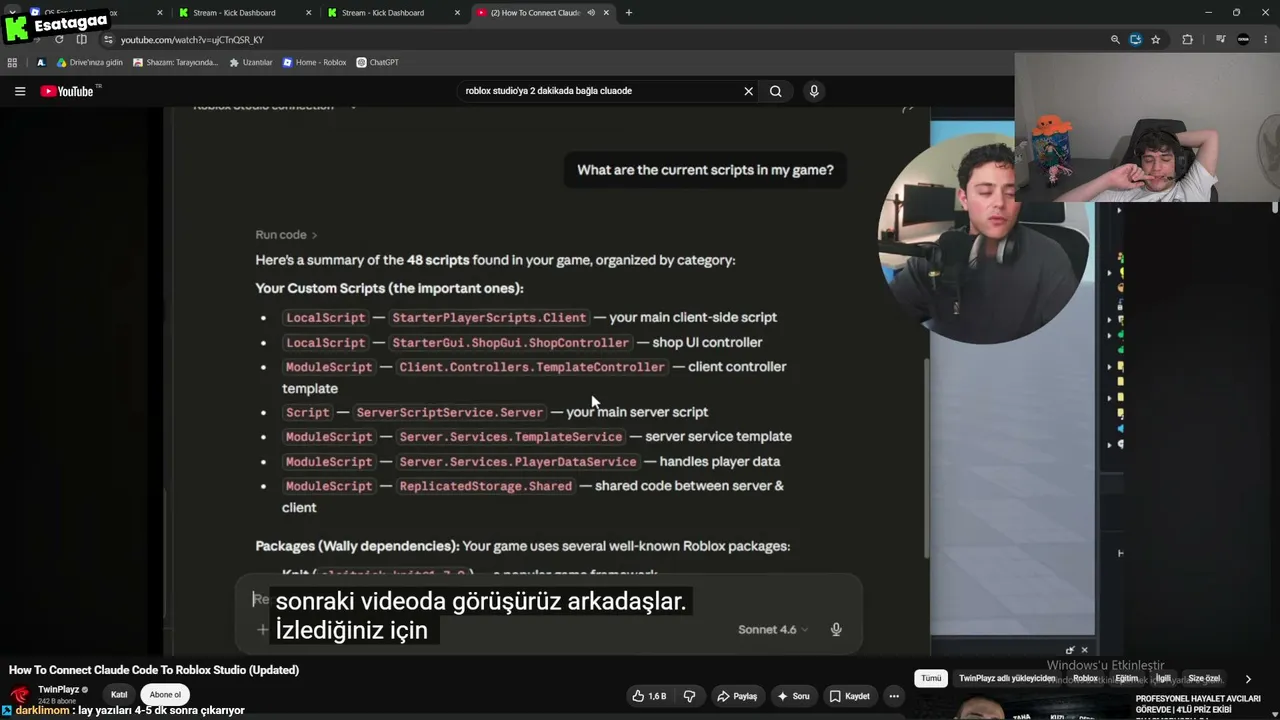Open more actions three-dot menu under video

(x=895, y=696)
